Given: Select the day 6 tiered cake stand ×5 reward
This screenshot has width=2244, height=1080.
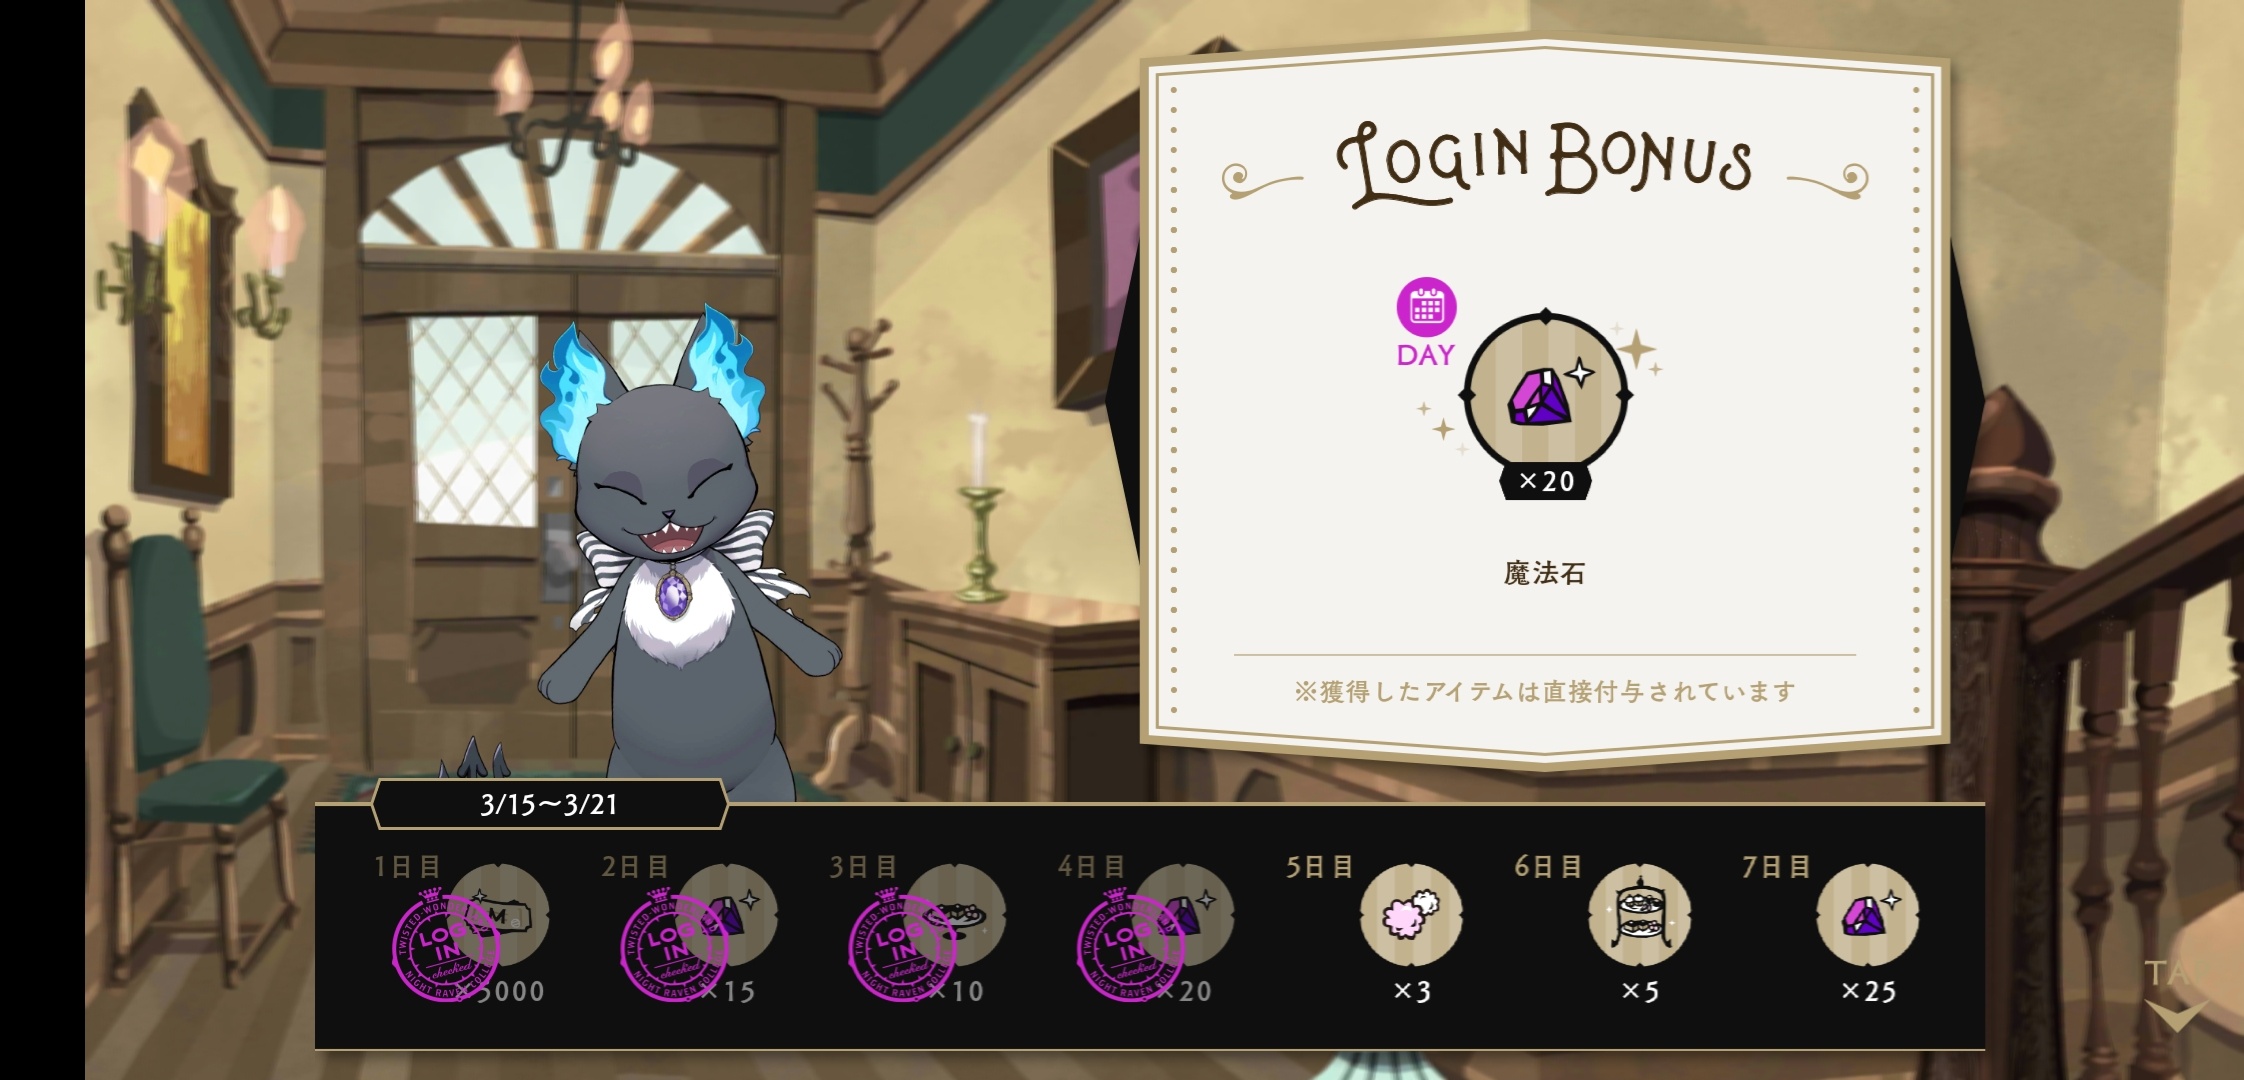Looking at the screenshot, I should (x=1640, y=915).
